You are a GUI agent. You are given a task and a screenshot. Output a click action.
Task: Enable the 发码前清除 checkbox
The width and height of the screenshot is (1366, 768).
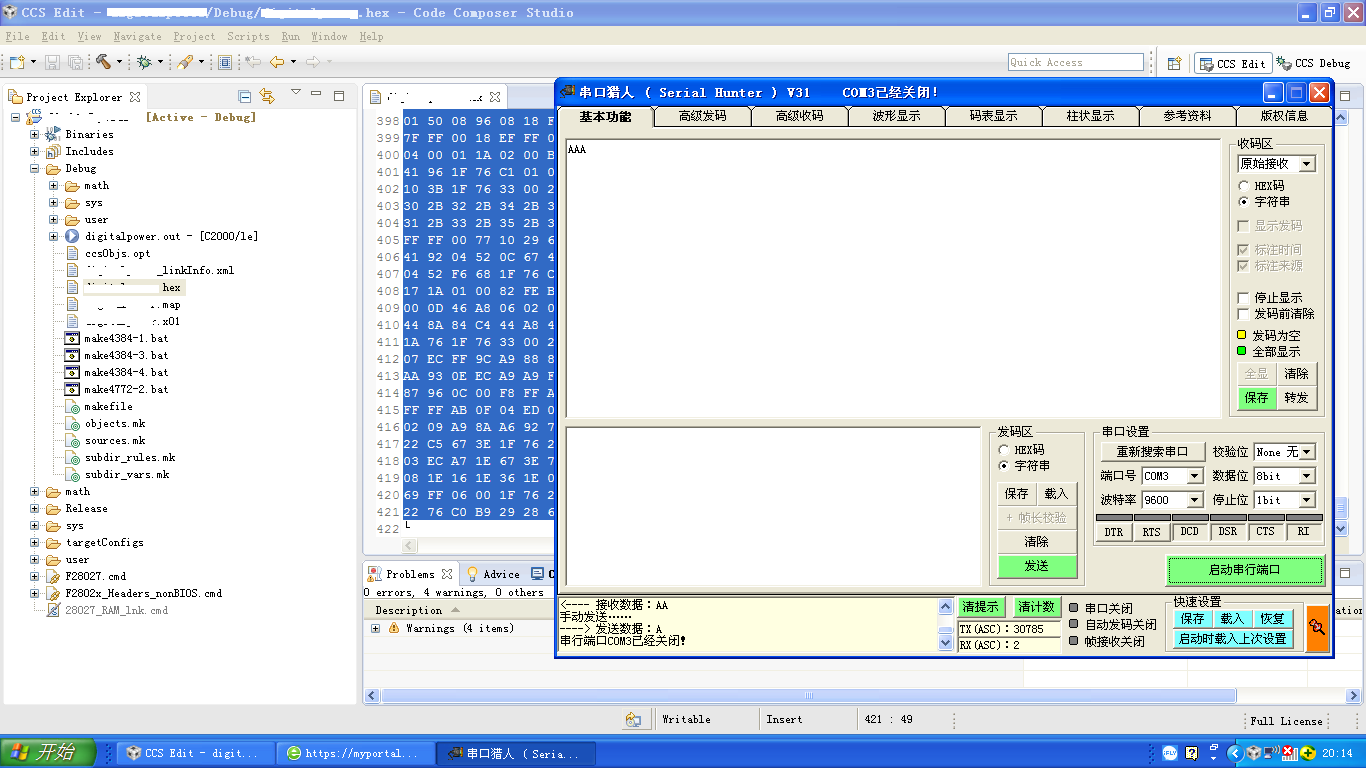click(x=1244, y=314)
